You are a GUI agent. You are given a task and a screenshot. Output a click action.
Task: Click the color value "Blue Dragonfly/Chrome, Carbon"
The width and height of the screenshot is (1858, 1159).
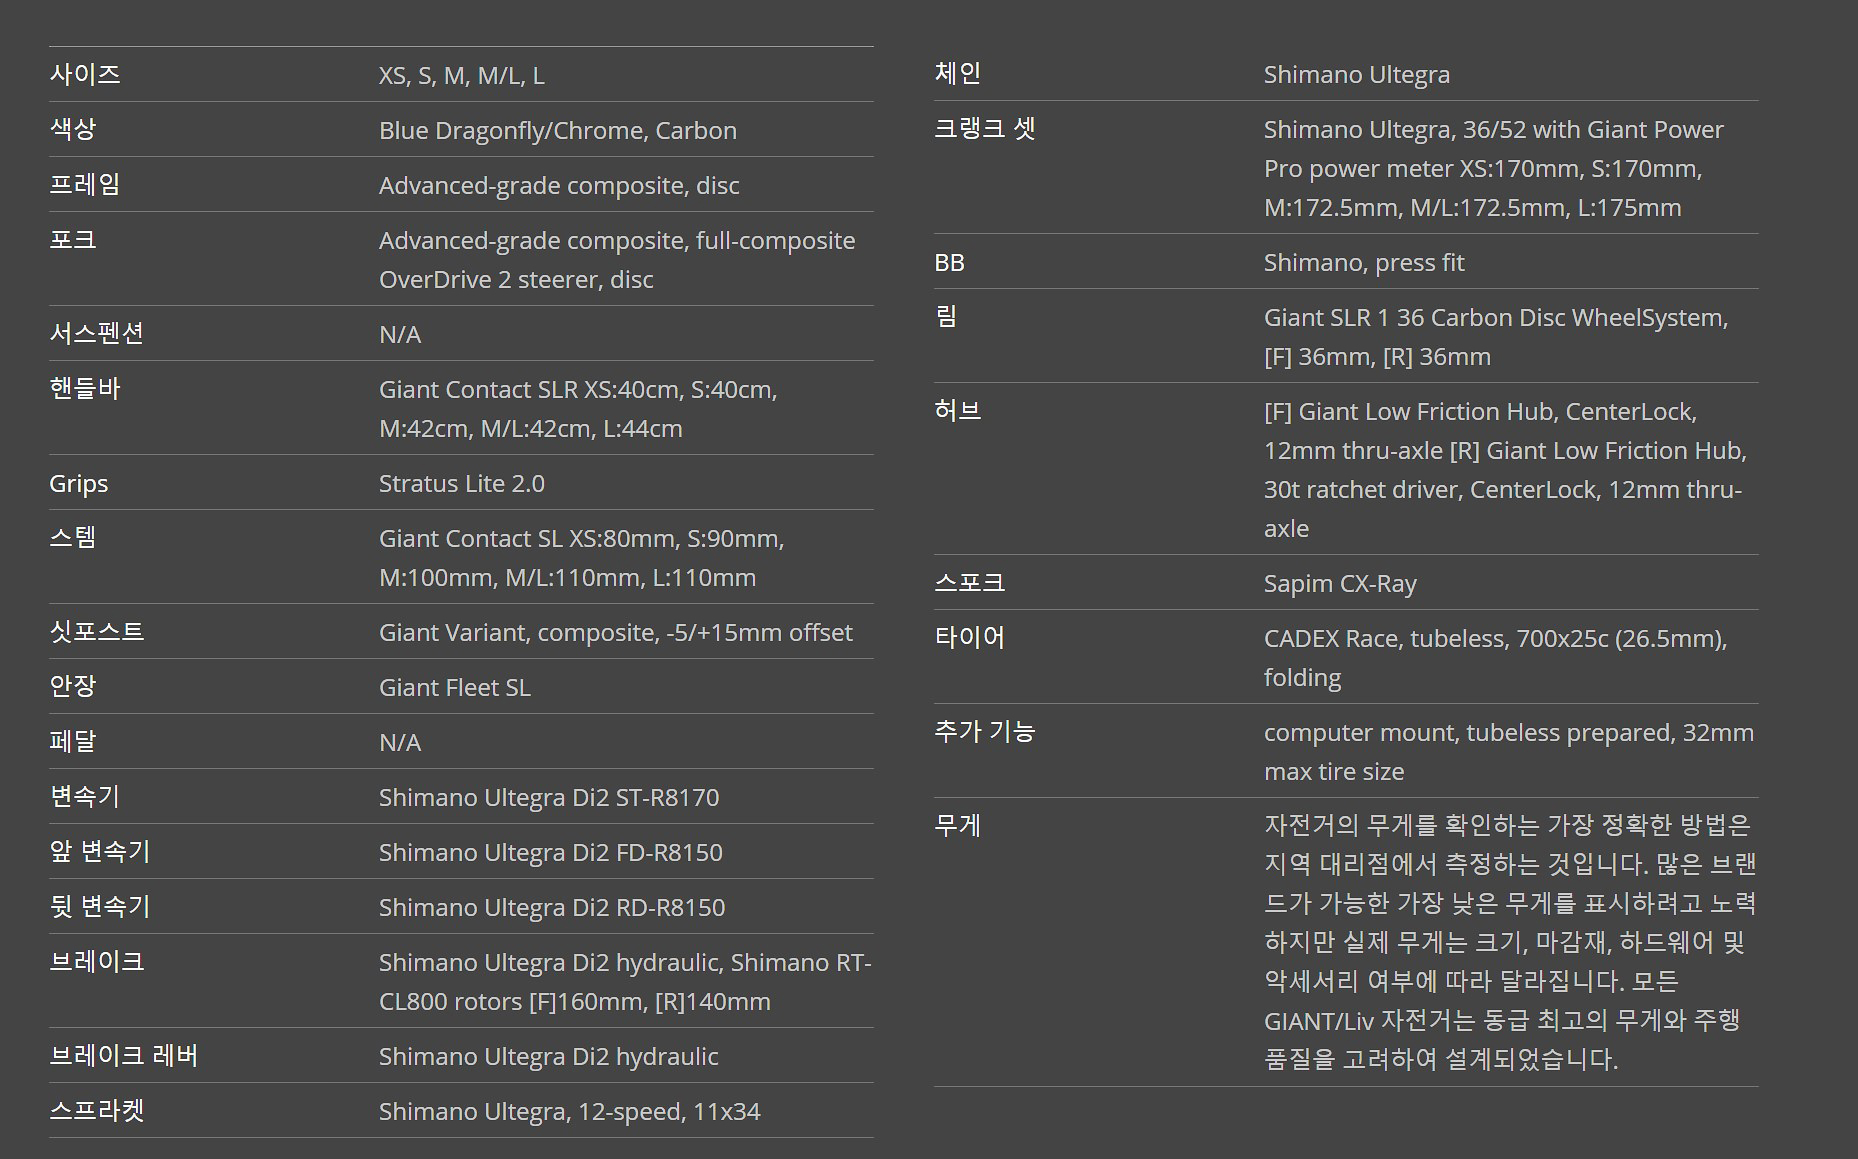tap(557, 131)
